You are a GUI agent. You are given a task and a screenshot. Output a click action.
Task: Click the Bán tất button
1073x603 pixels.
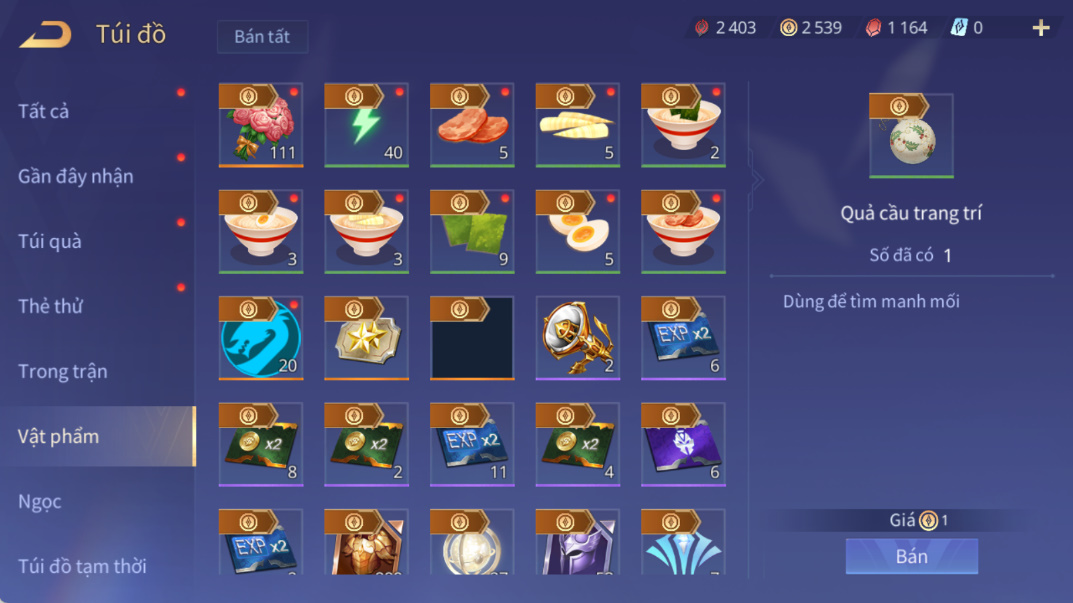[x=262, y=36]
